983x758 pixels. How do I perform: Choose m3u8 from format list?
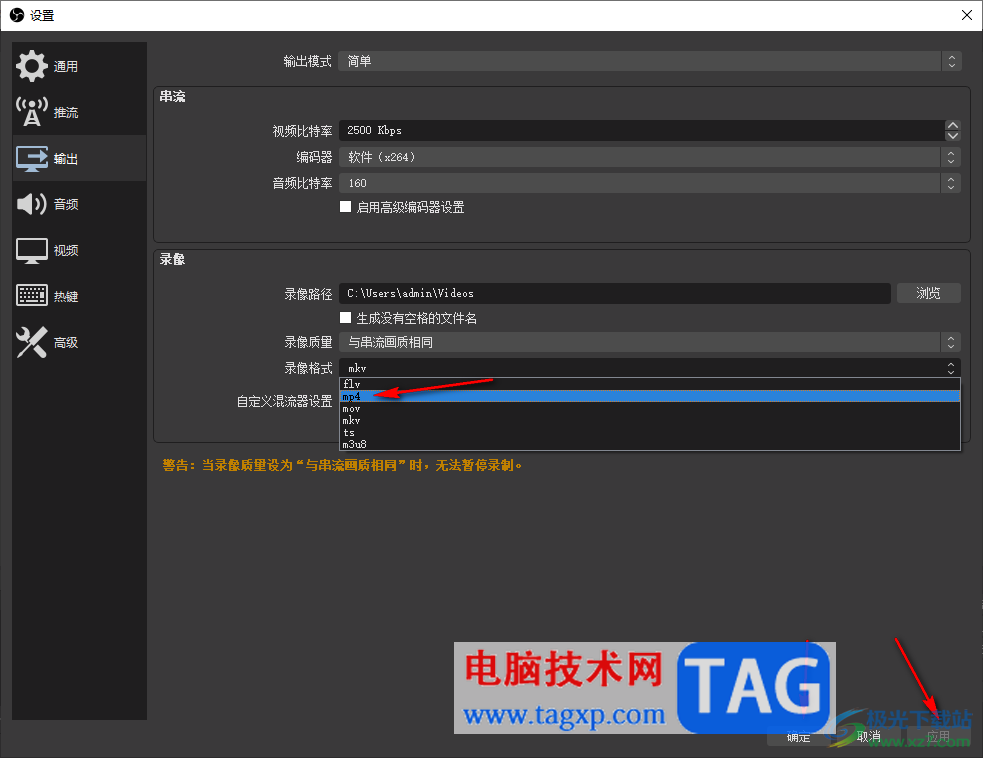point(649,444)
